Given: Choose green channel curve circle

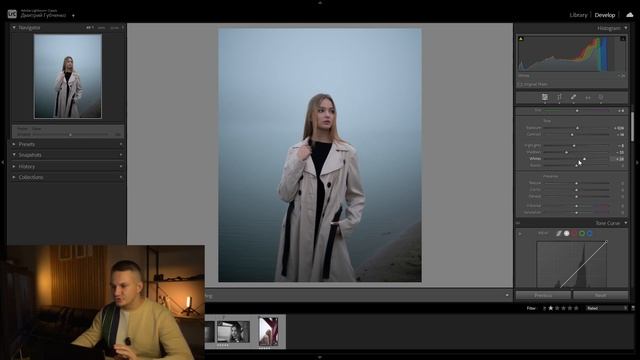Looking at the screenshot, I should pos(582,233).
